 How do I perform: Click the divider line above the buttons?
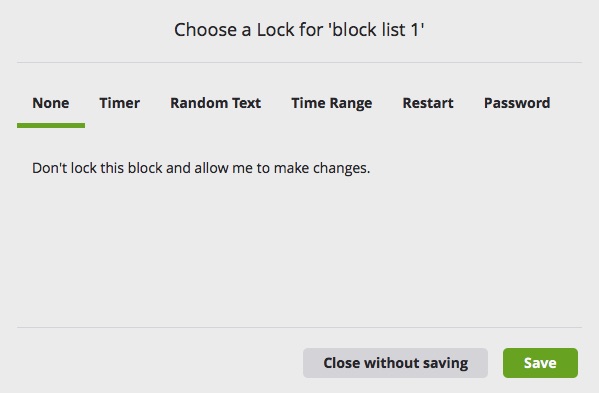pyautogui.click(x=299, y=327)
